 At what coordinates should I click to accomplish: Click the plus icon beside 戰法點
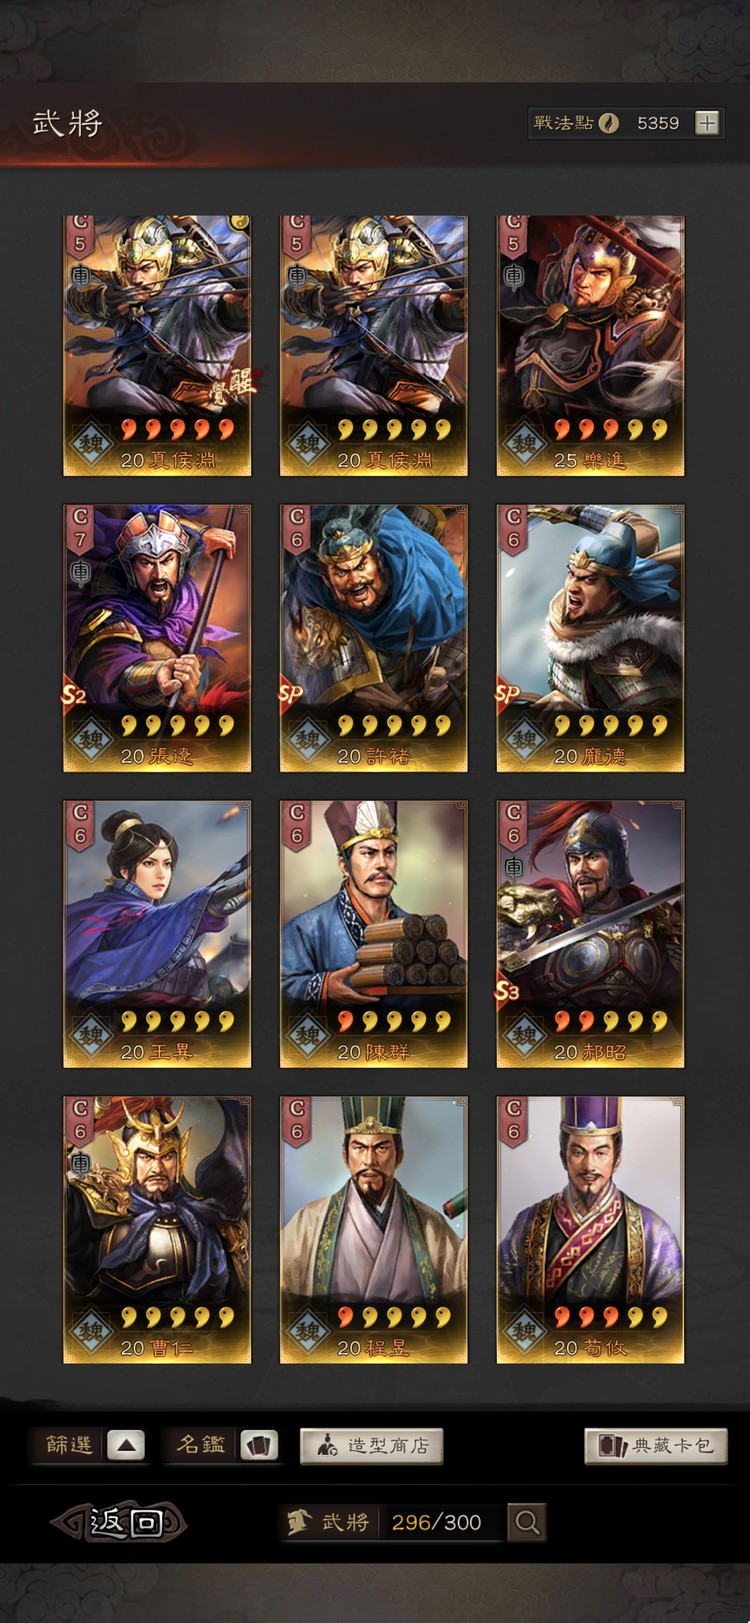click(x=707, y=123)
